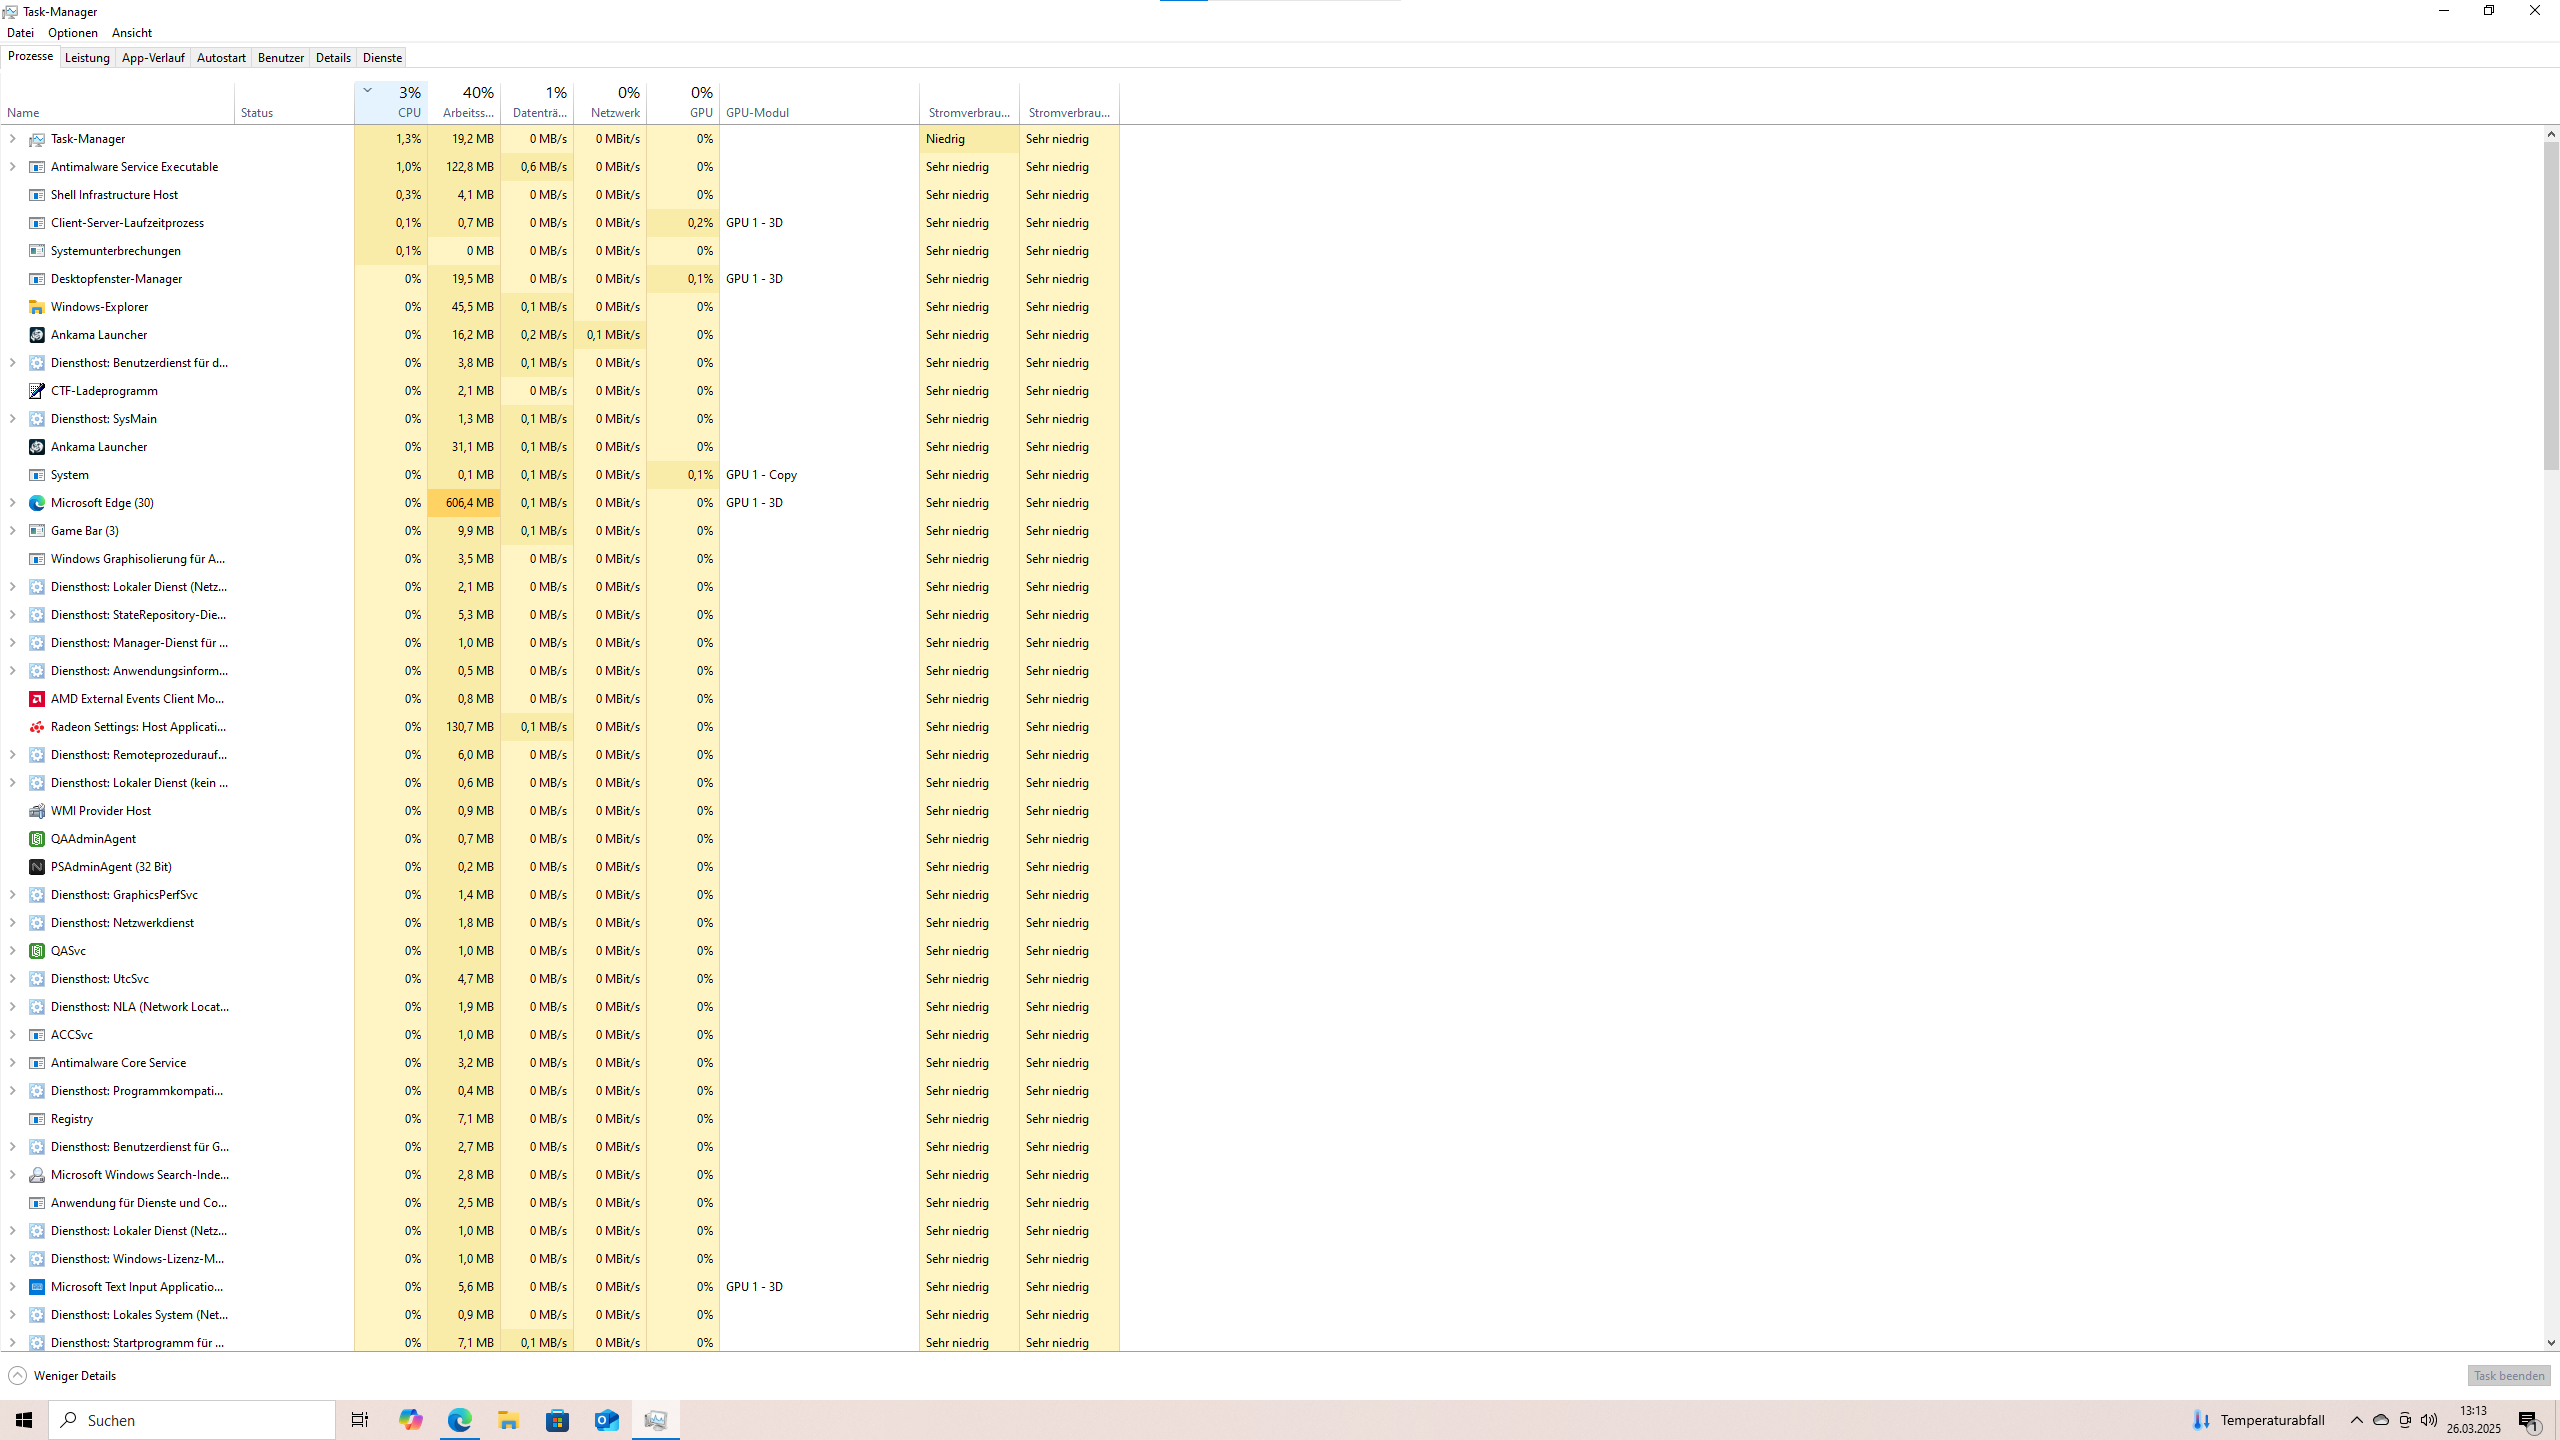Click the CTF-Ladeprogramm icon
Viewport: 2560px width, 1440px height.
point(37,391)
